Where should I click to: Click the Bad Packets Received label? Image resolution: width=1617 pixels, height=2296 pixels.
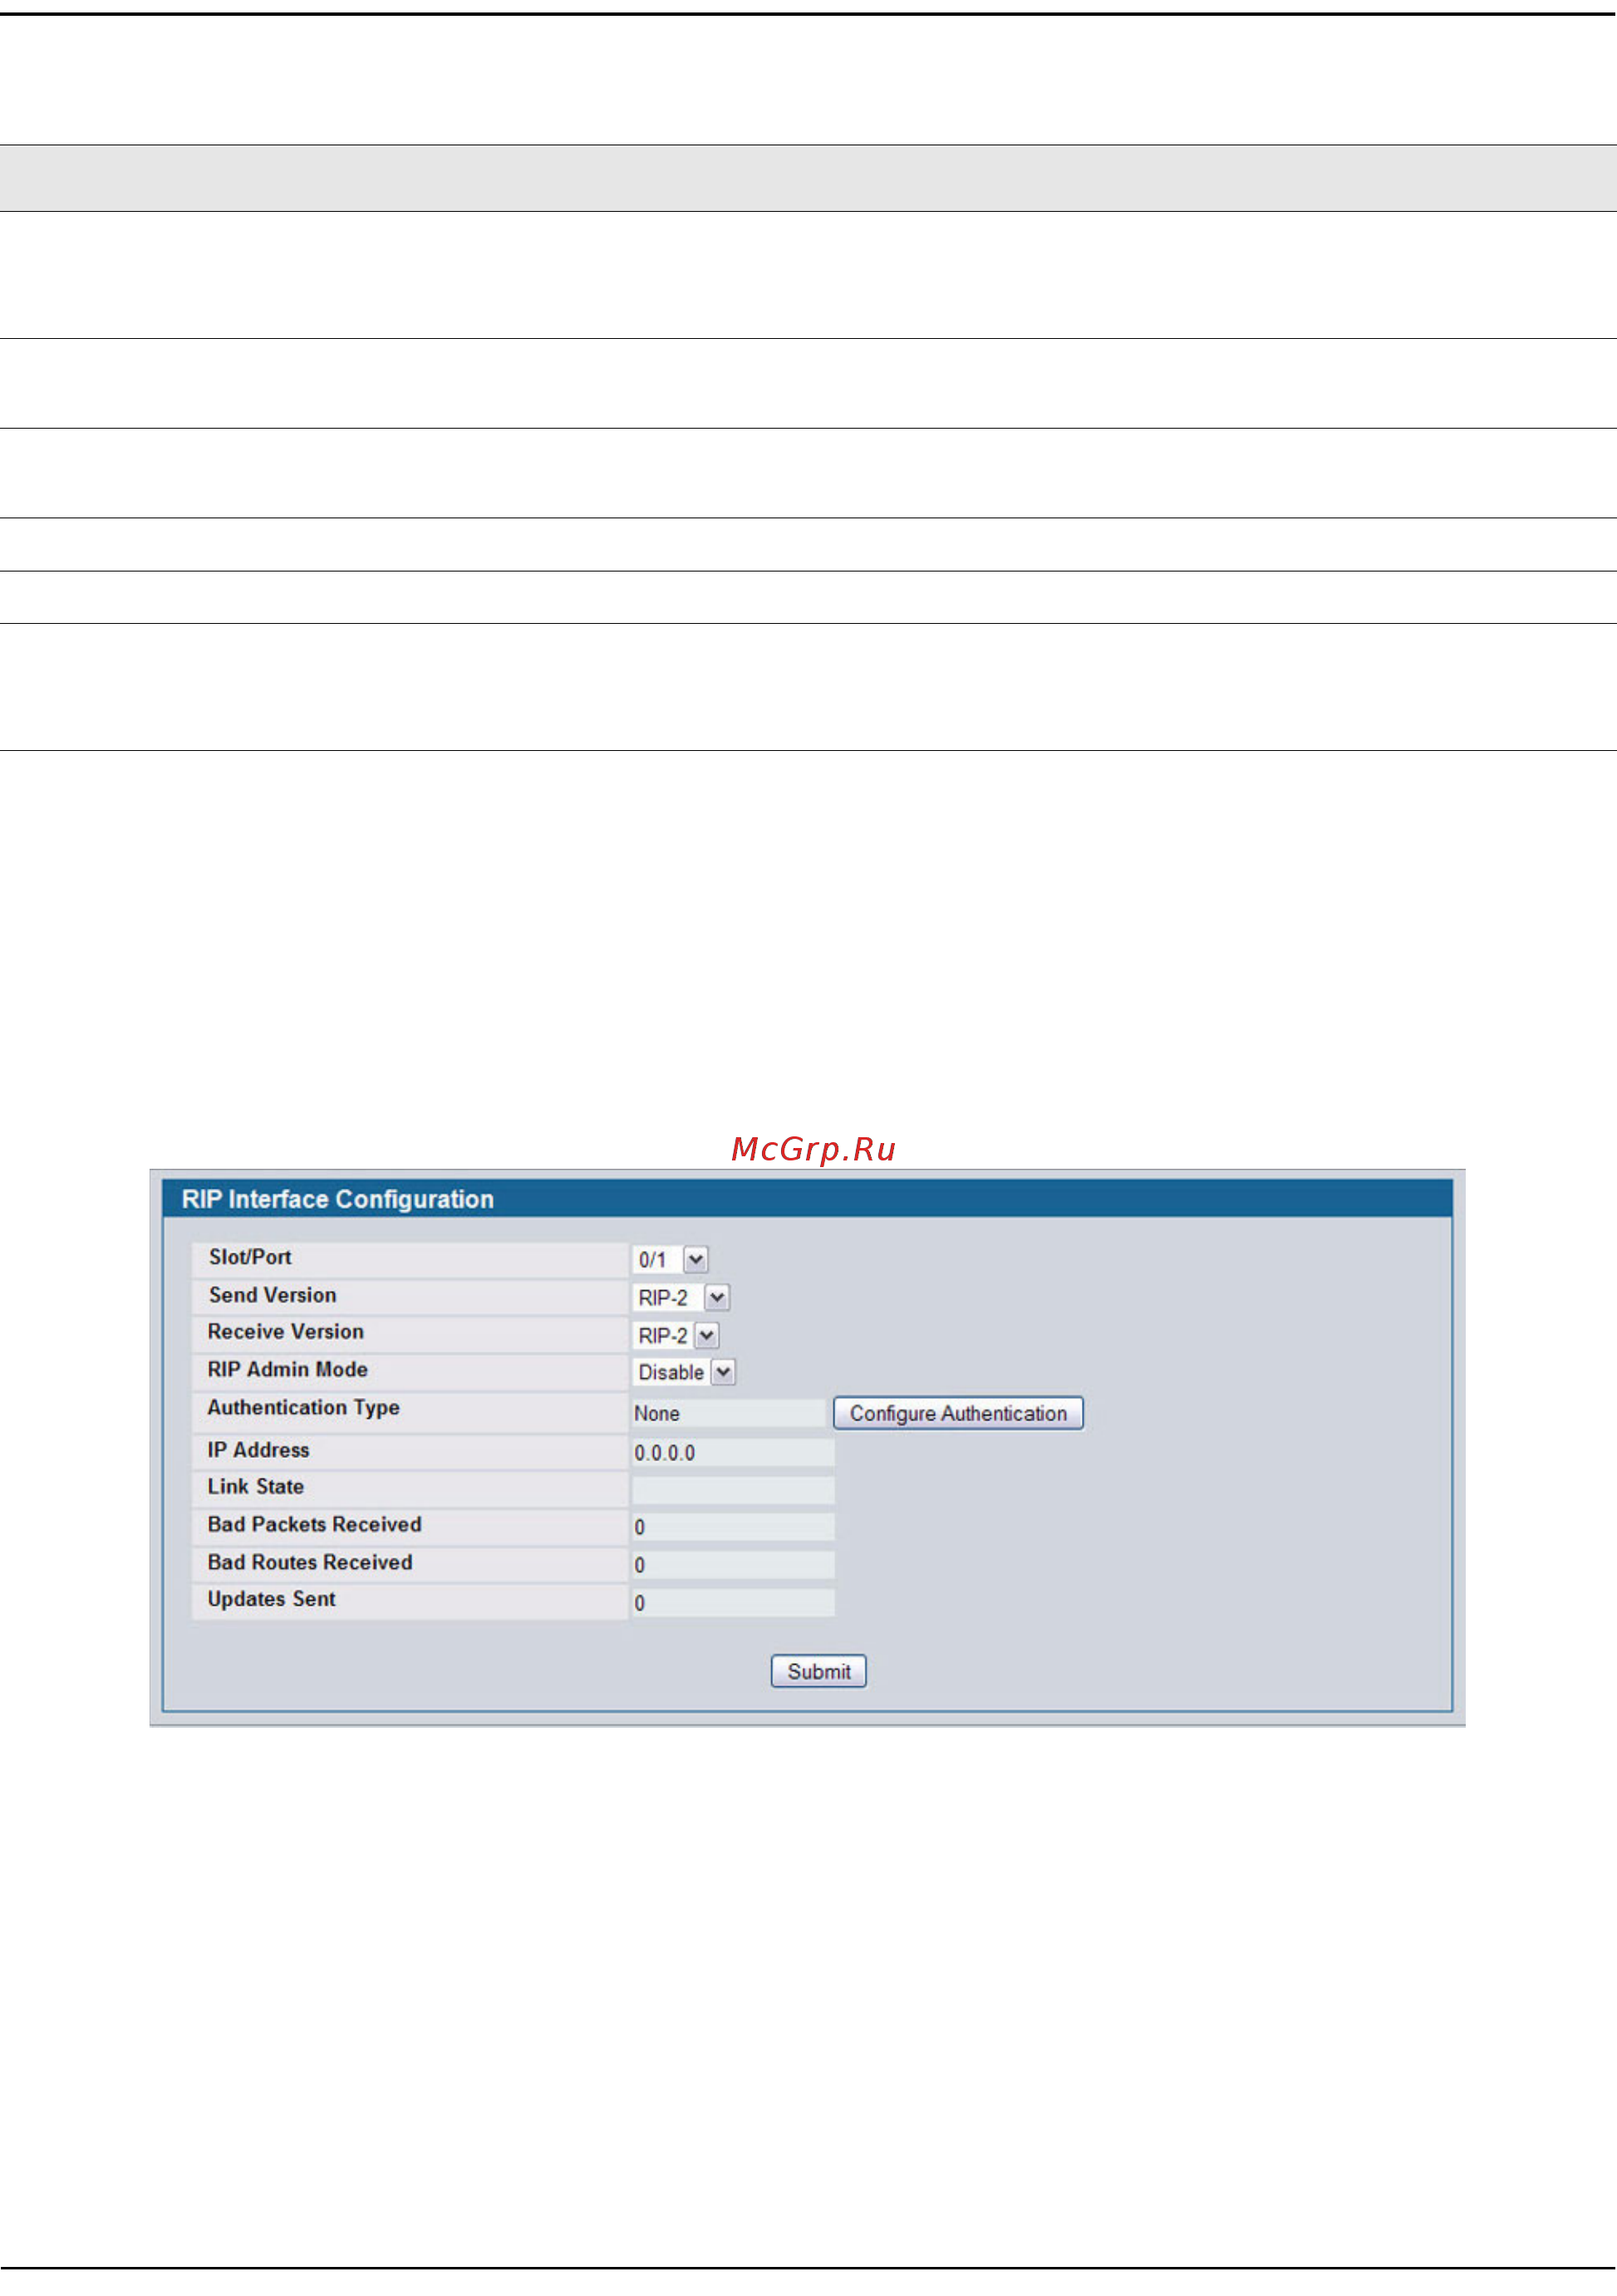click(315, 1525)
